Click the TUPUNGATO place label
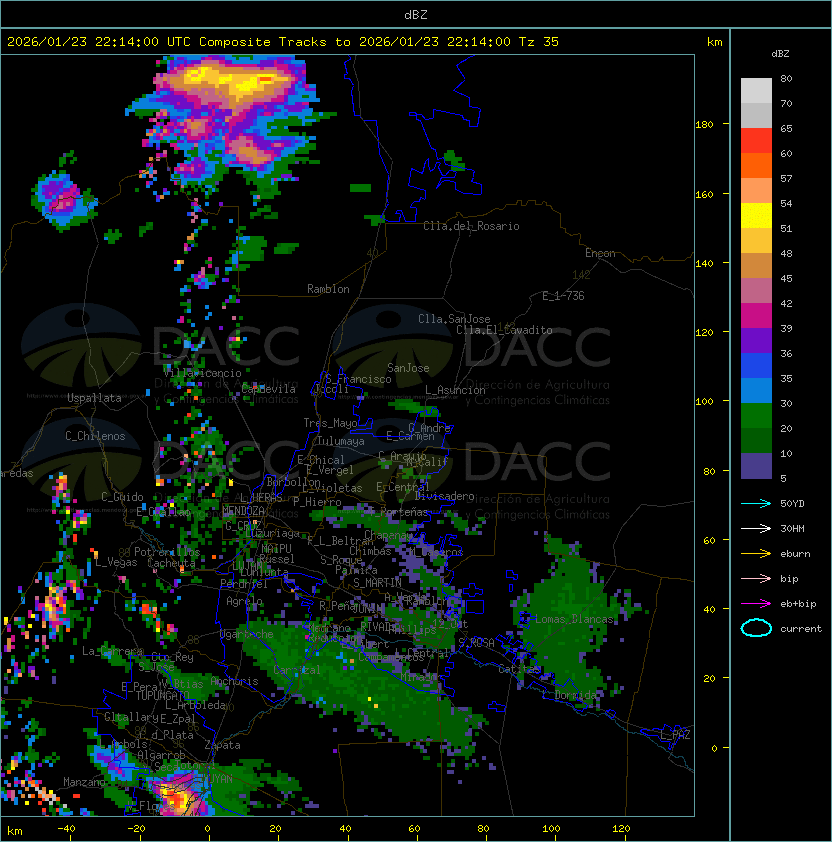 (162, 695)
